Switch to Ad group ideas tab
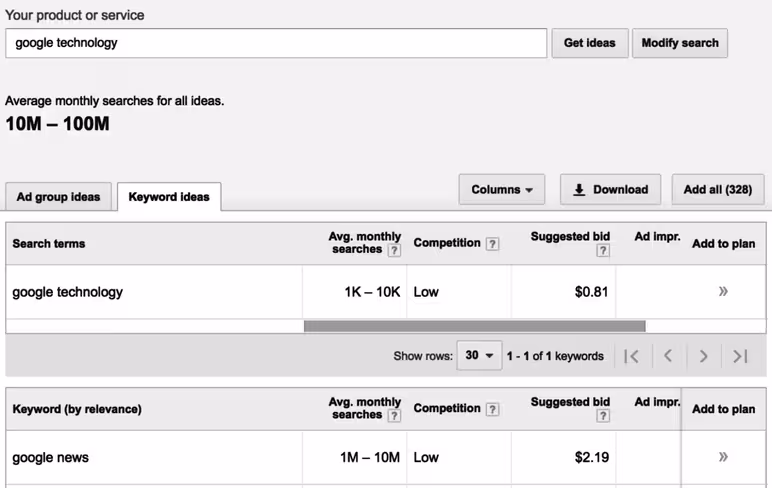772x488 pixels. [58, 197]
